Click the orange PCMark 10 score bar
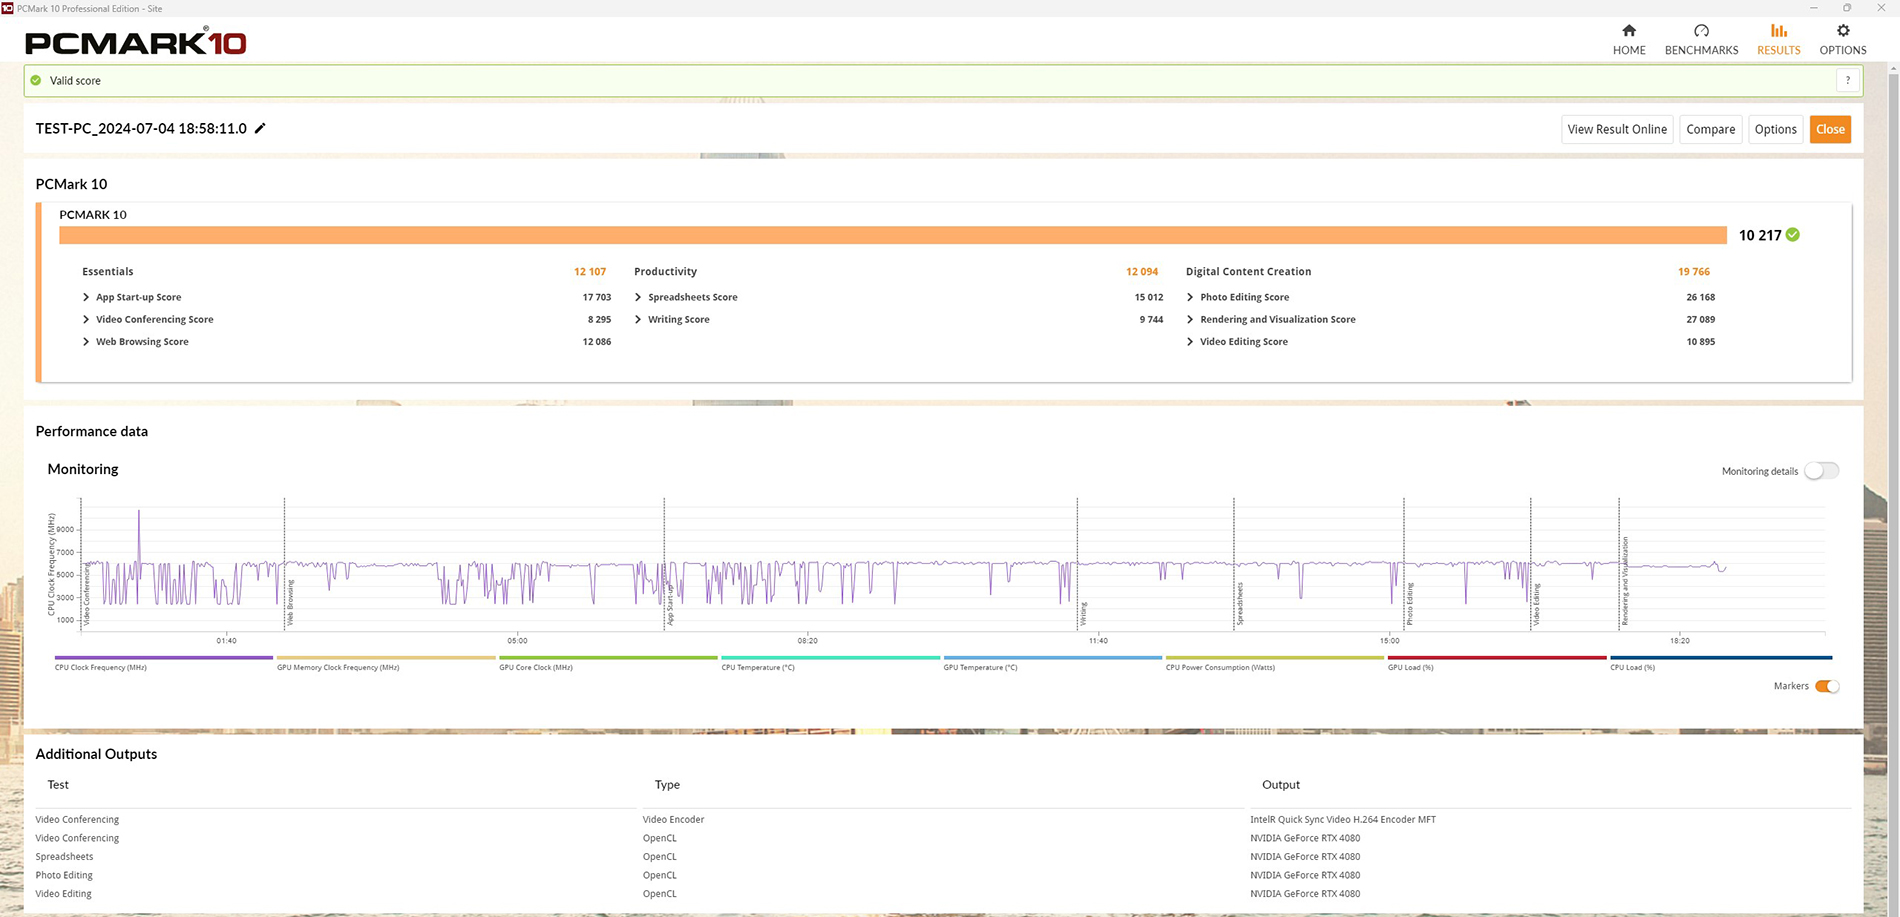The height and width of the screenshot is (917, 1900). pyautogui.click(x=893, y=235)
